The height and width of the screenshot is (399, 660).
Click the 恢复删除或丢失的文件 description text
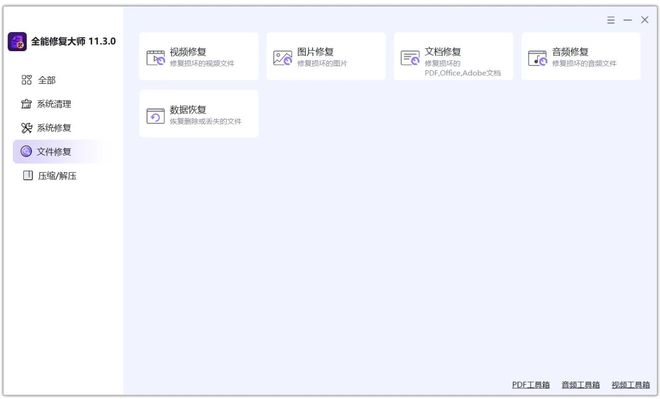[x=206, y=122]
